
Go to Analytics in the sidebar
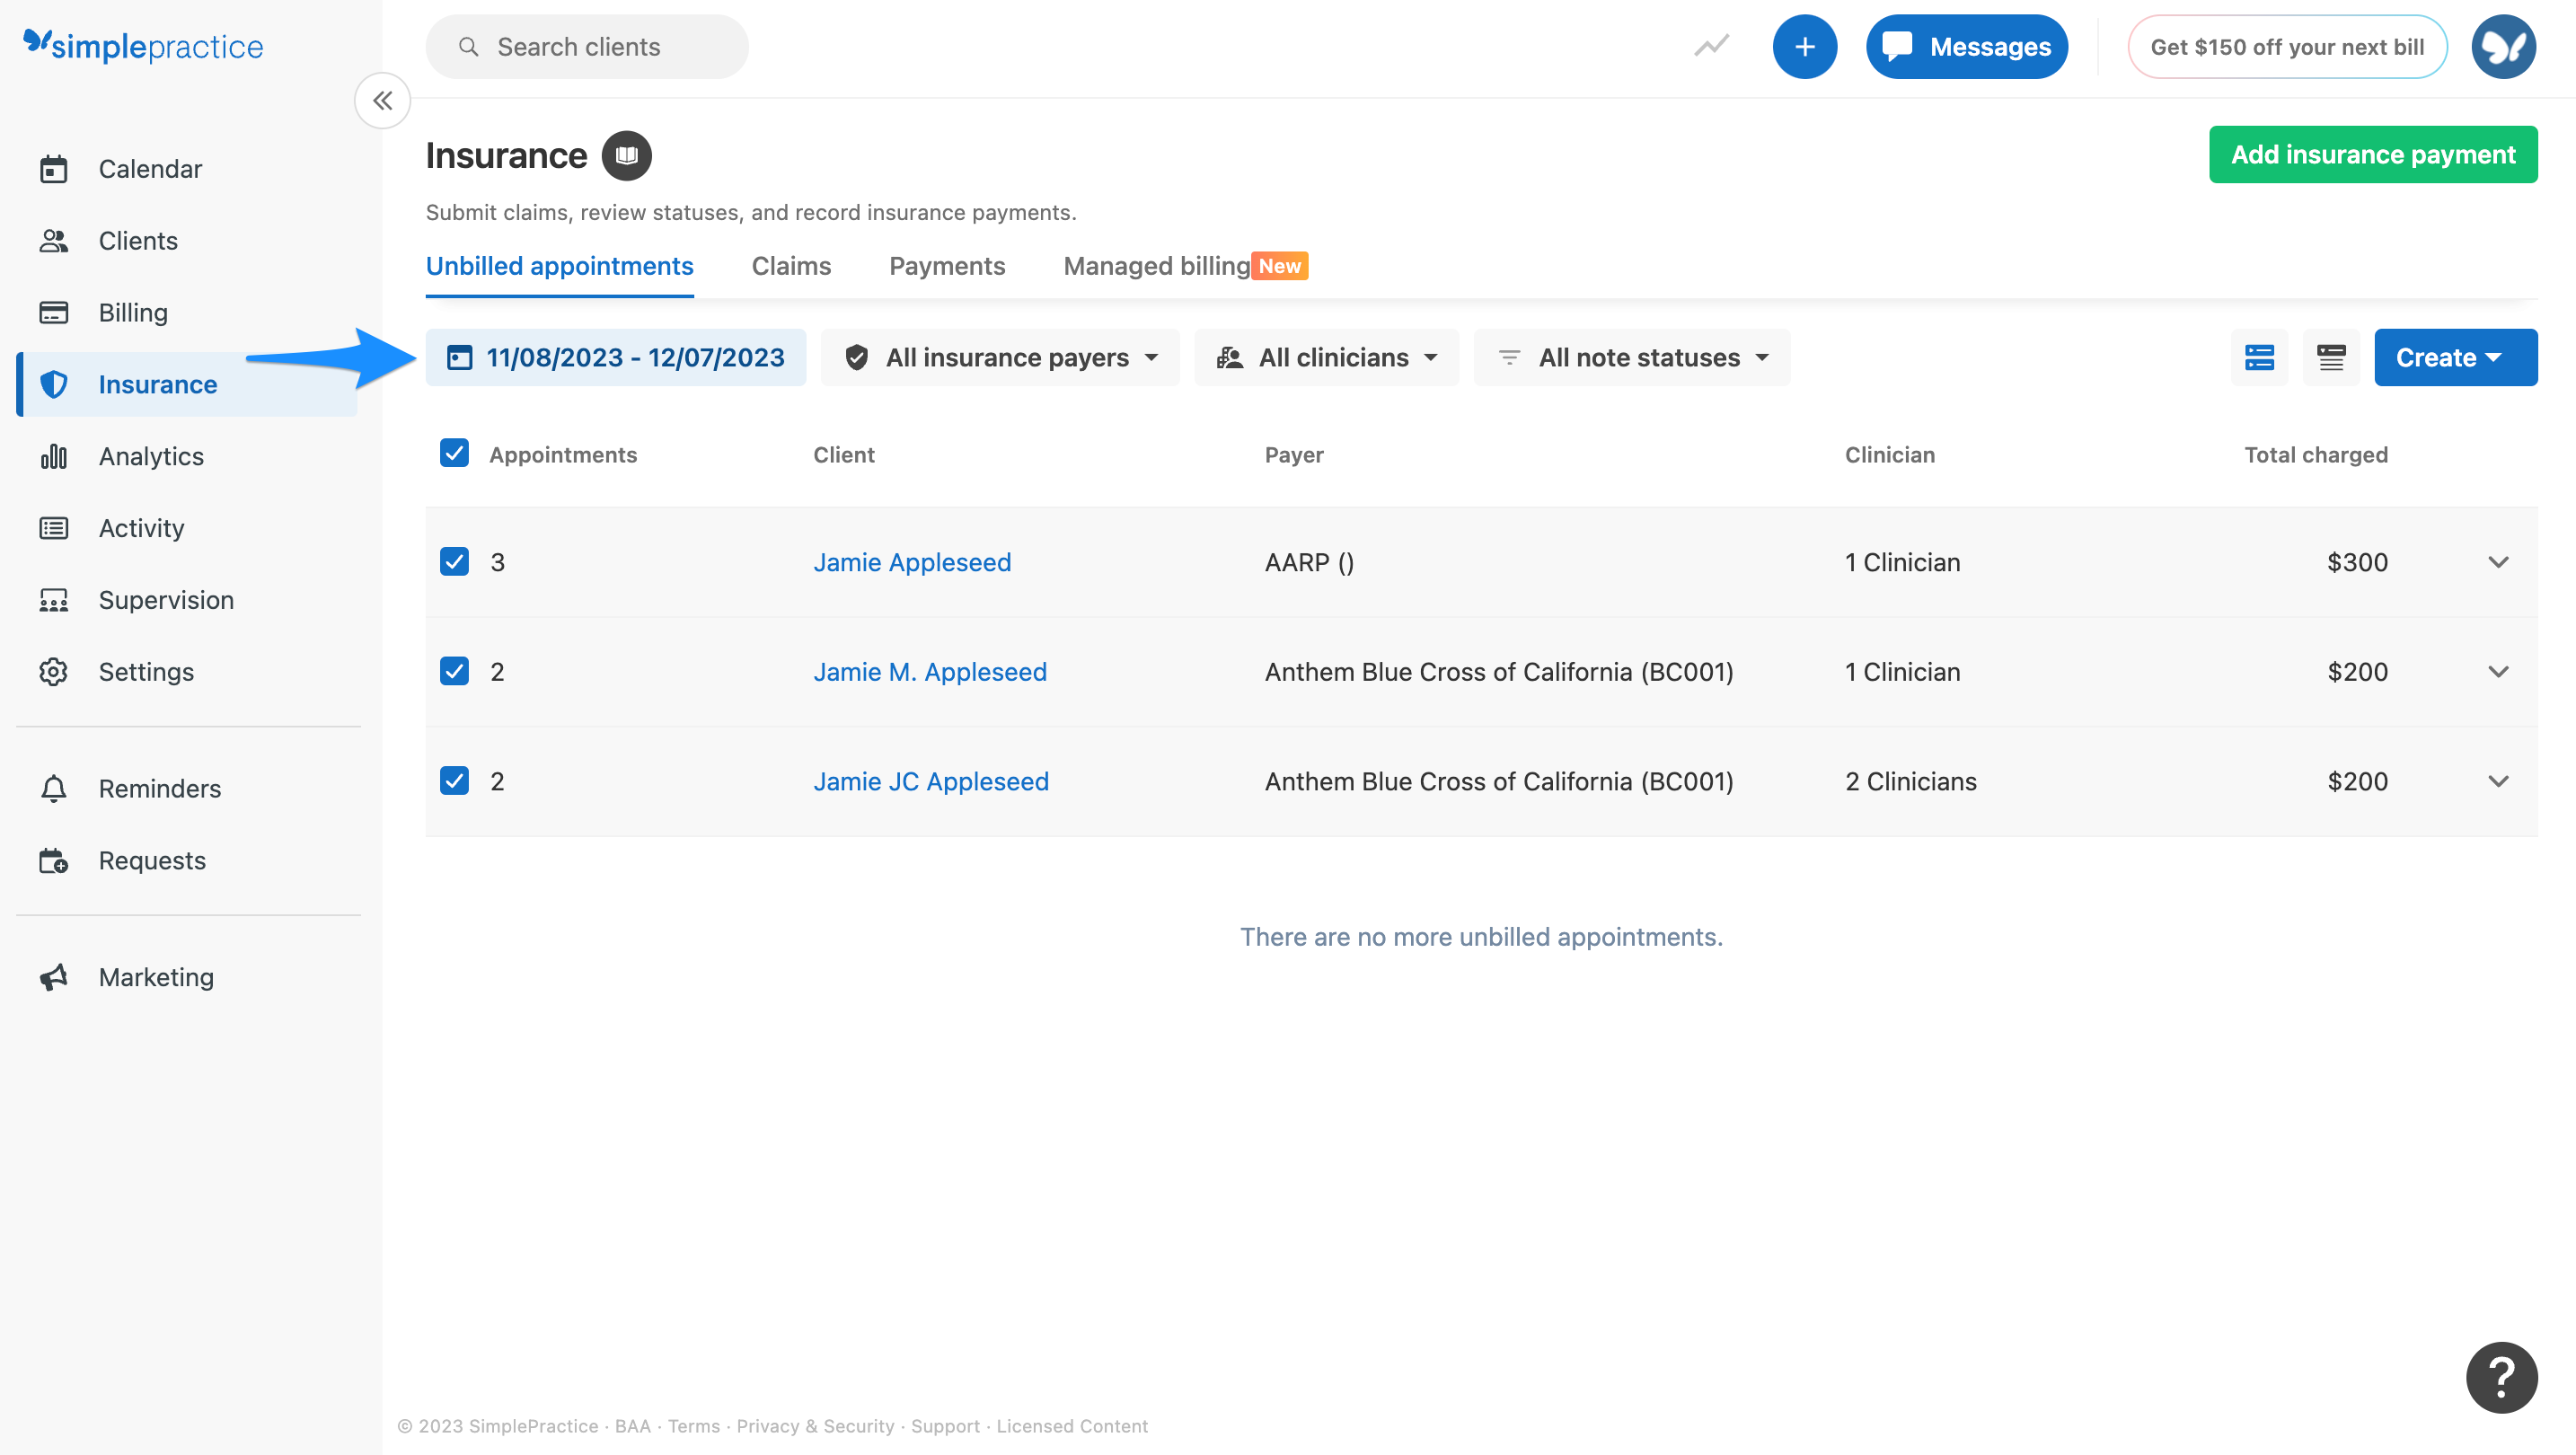[x=151, y=456]
